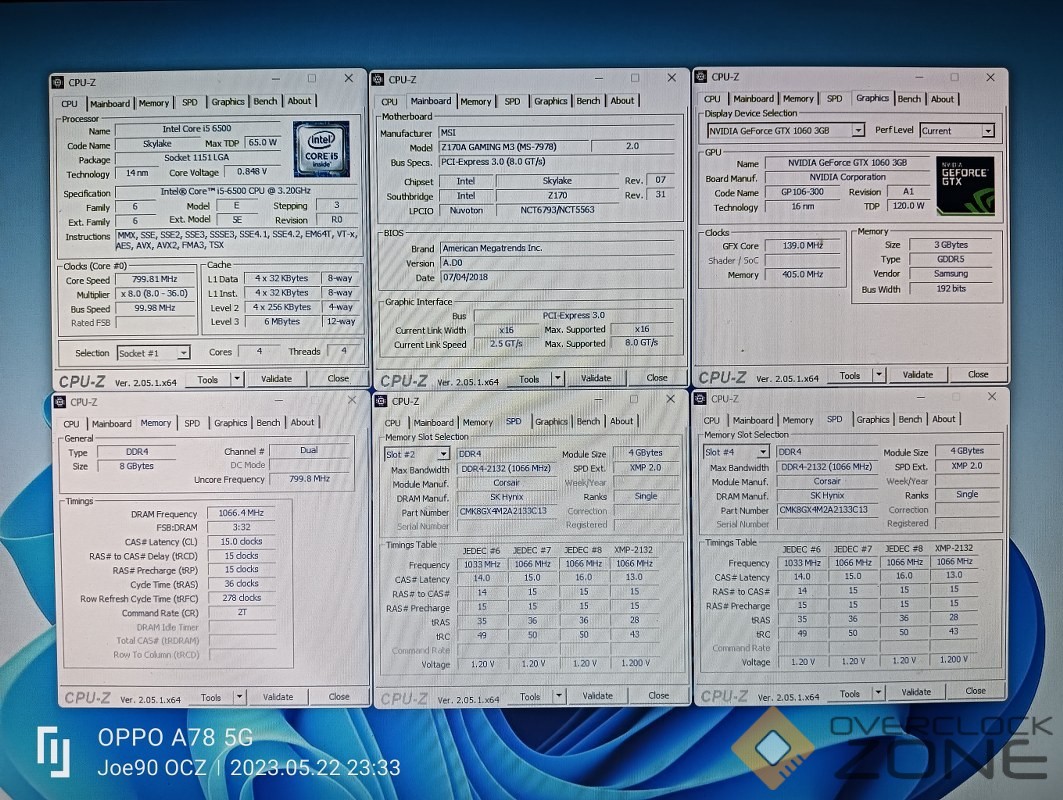Select the Graphics tab in the Mainboard window
This screenshot has height=800, width=1063.
[550, 101]
